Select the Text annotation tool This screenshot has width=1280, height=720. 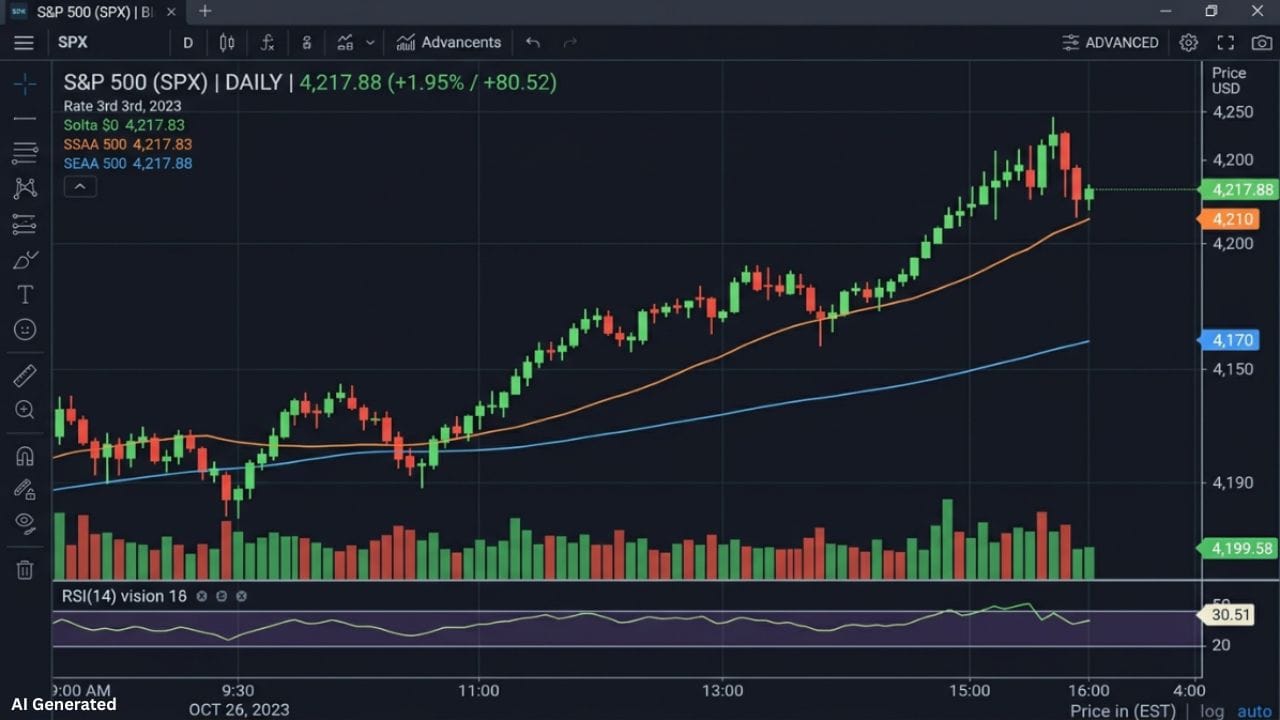[x=25, y=294]
